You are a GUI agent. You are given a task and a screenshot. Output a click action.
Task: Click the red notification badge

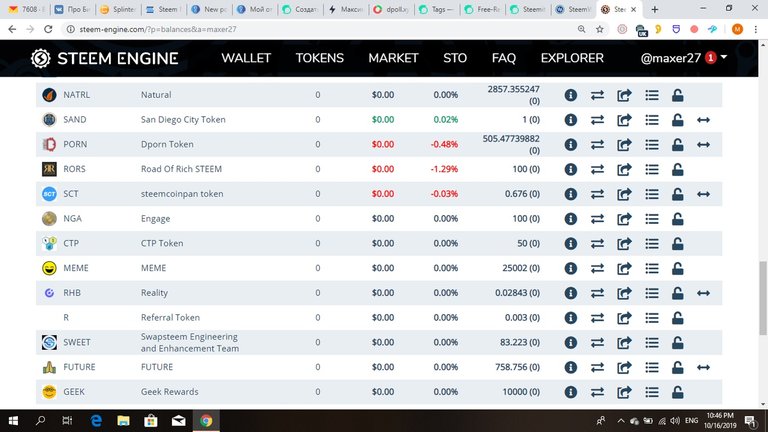(x=710, y=58)
